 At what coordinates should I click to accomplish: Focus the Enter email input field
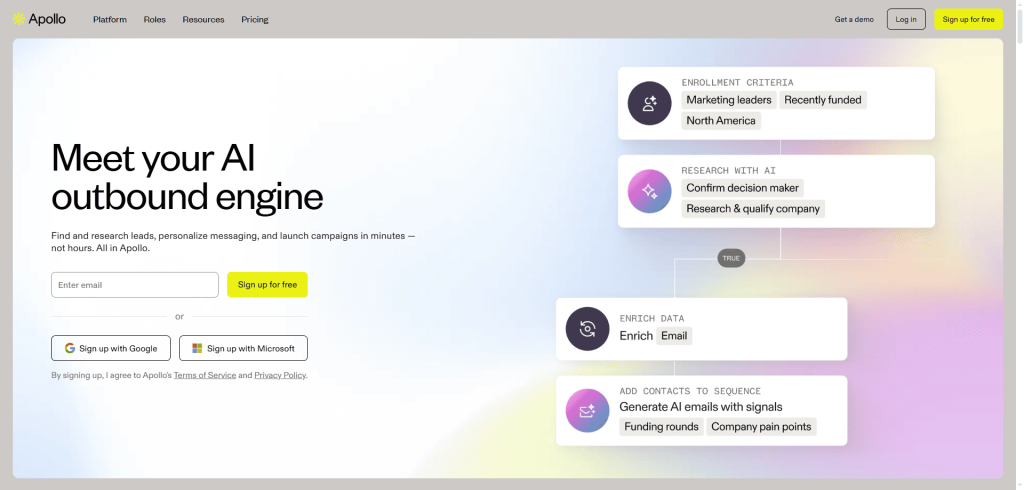point(135,285)
